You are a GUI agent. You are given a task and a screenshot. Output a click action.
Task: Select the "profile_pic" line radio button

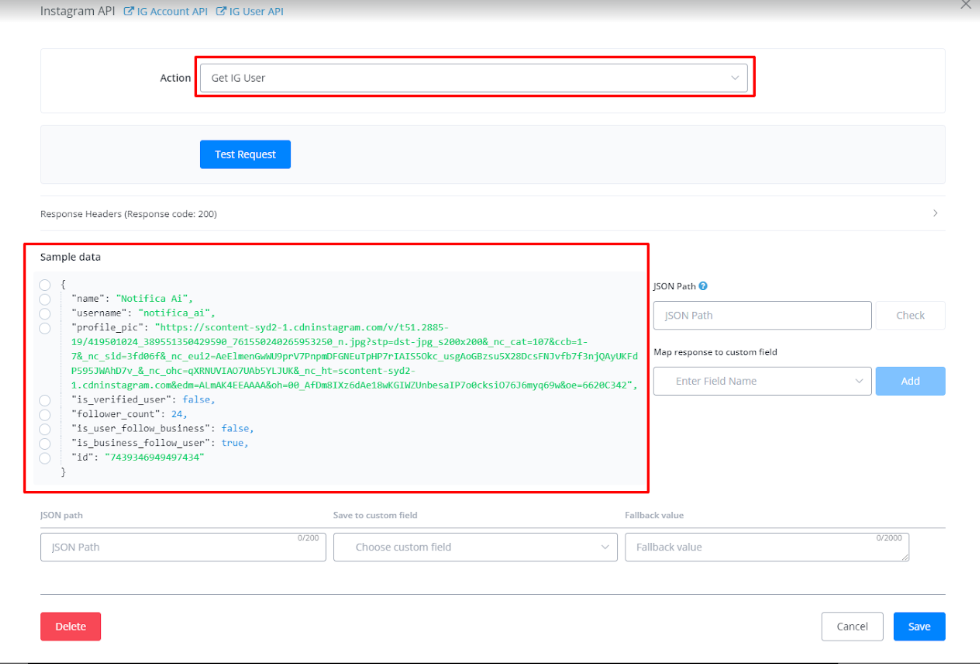click(45, 328)
